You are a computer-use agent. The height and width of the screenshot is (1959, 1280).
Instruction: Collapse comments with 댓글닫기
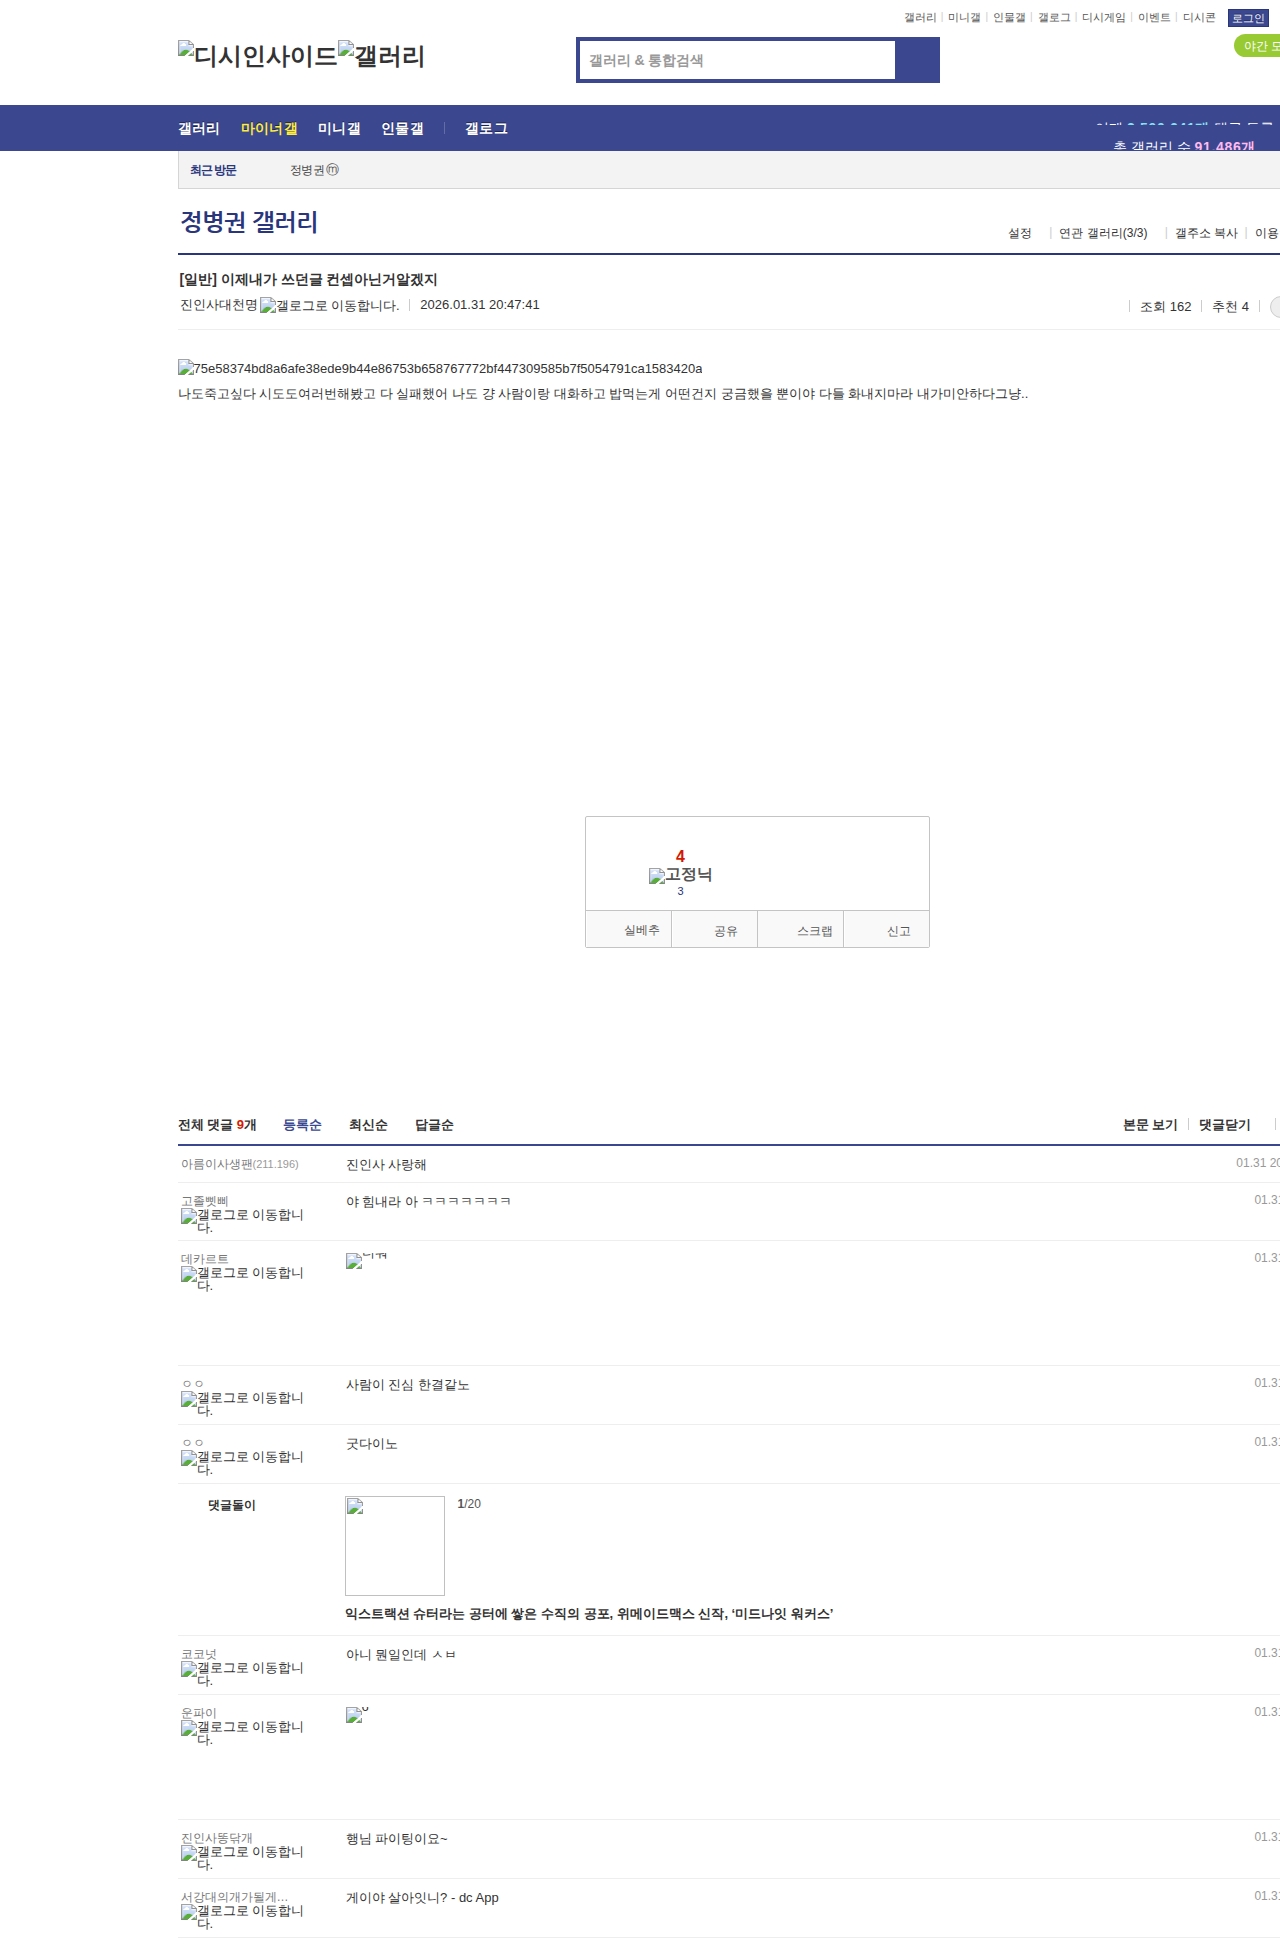[x=1224, y=1125]
